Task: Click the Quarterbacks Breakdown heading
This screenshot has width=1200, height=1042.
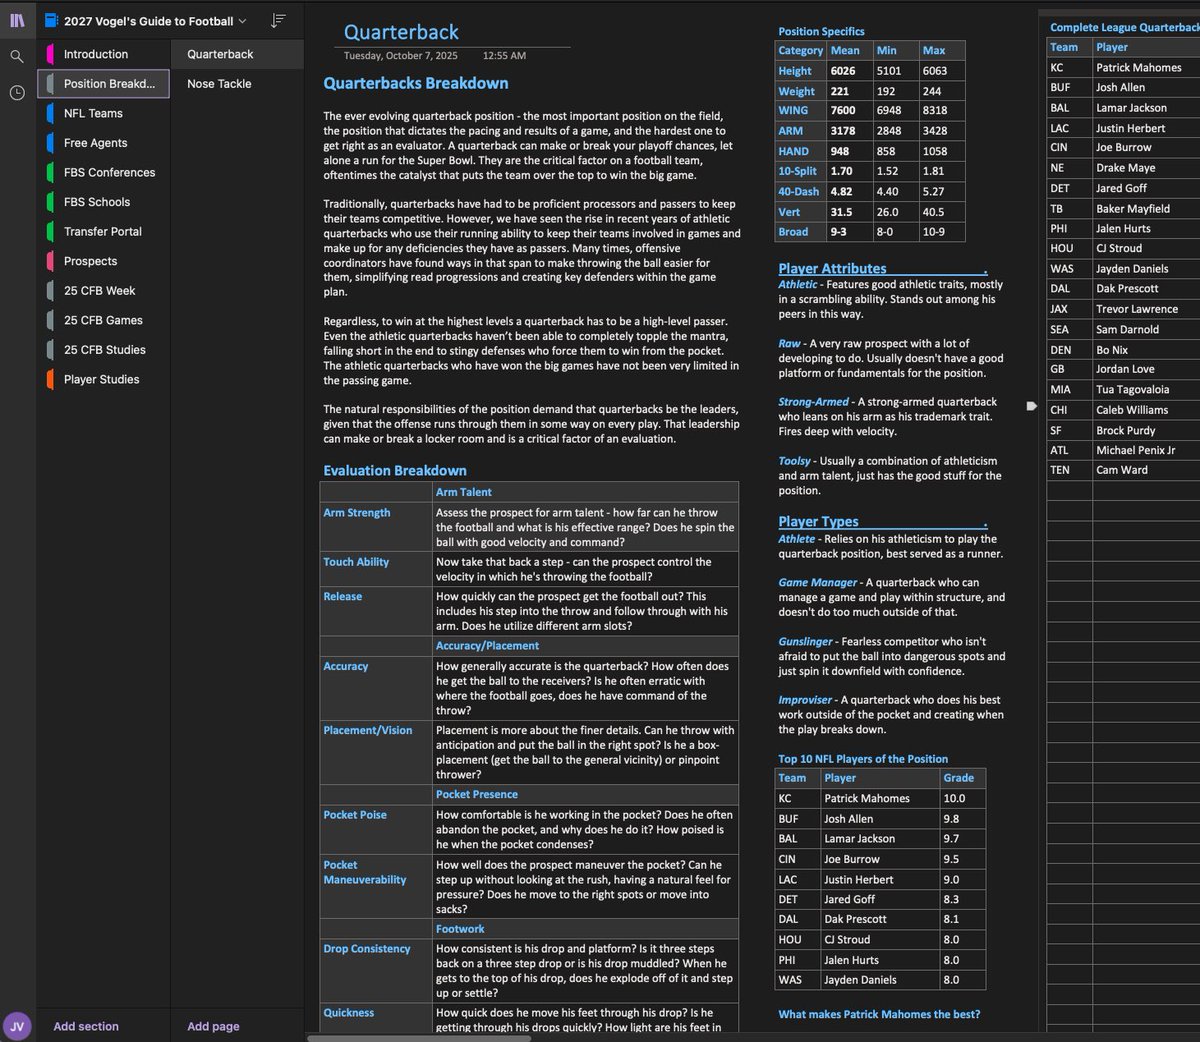Action: pos(416,83)
